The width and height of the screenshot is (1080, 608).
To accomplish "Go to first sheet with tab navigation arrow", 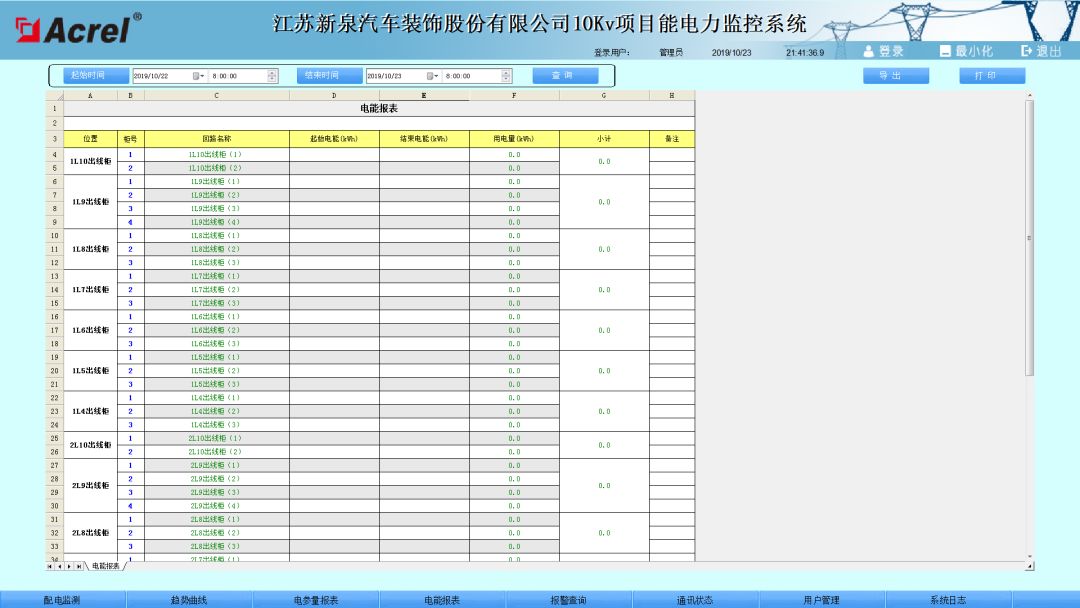I will (x=50, y=566).
